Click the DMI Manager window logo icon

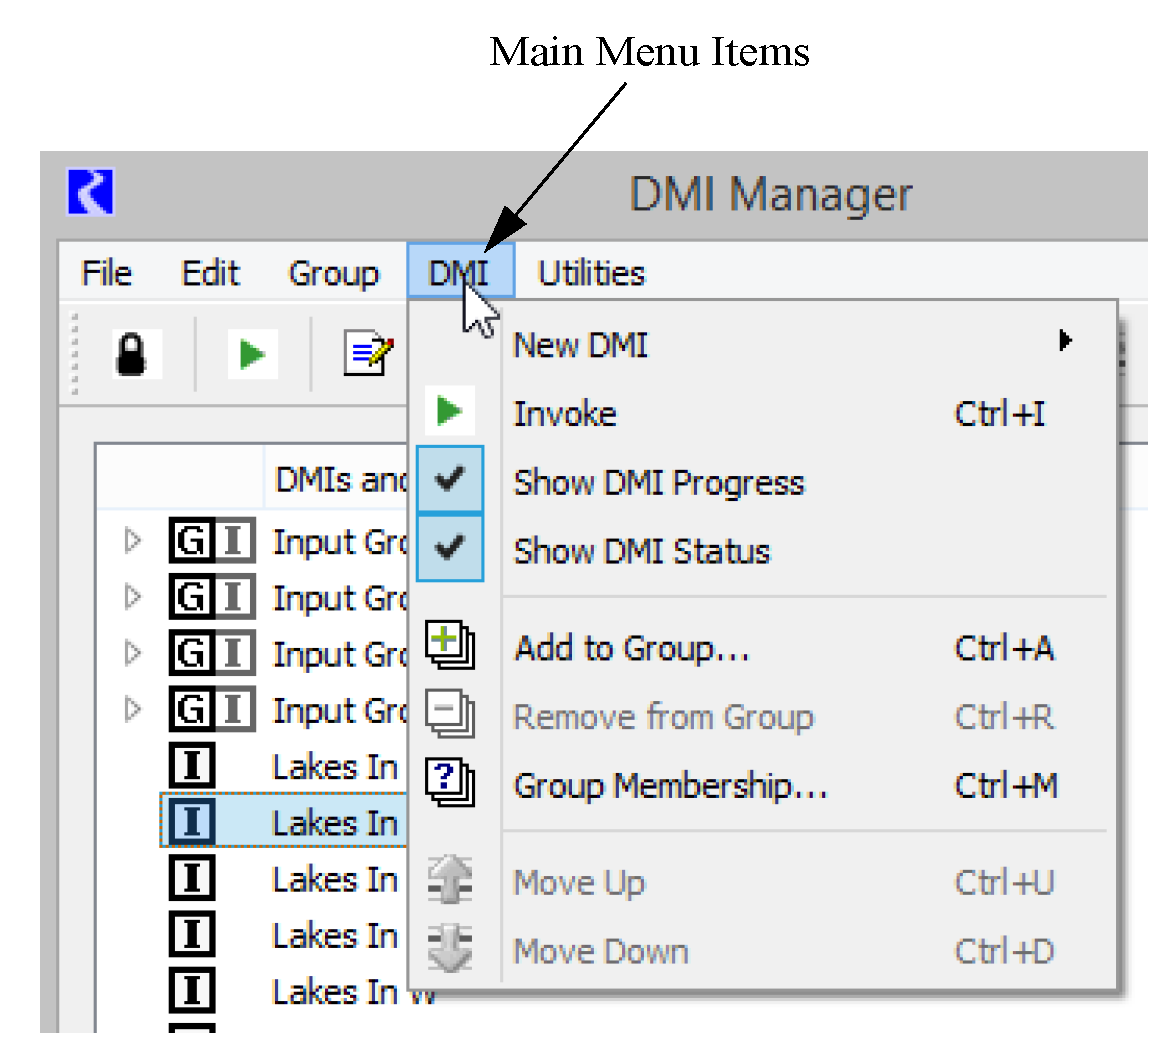point(91,192)
